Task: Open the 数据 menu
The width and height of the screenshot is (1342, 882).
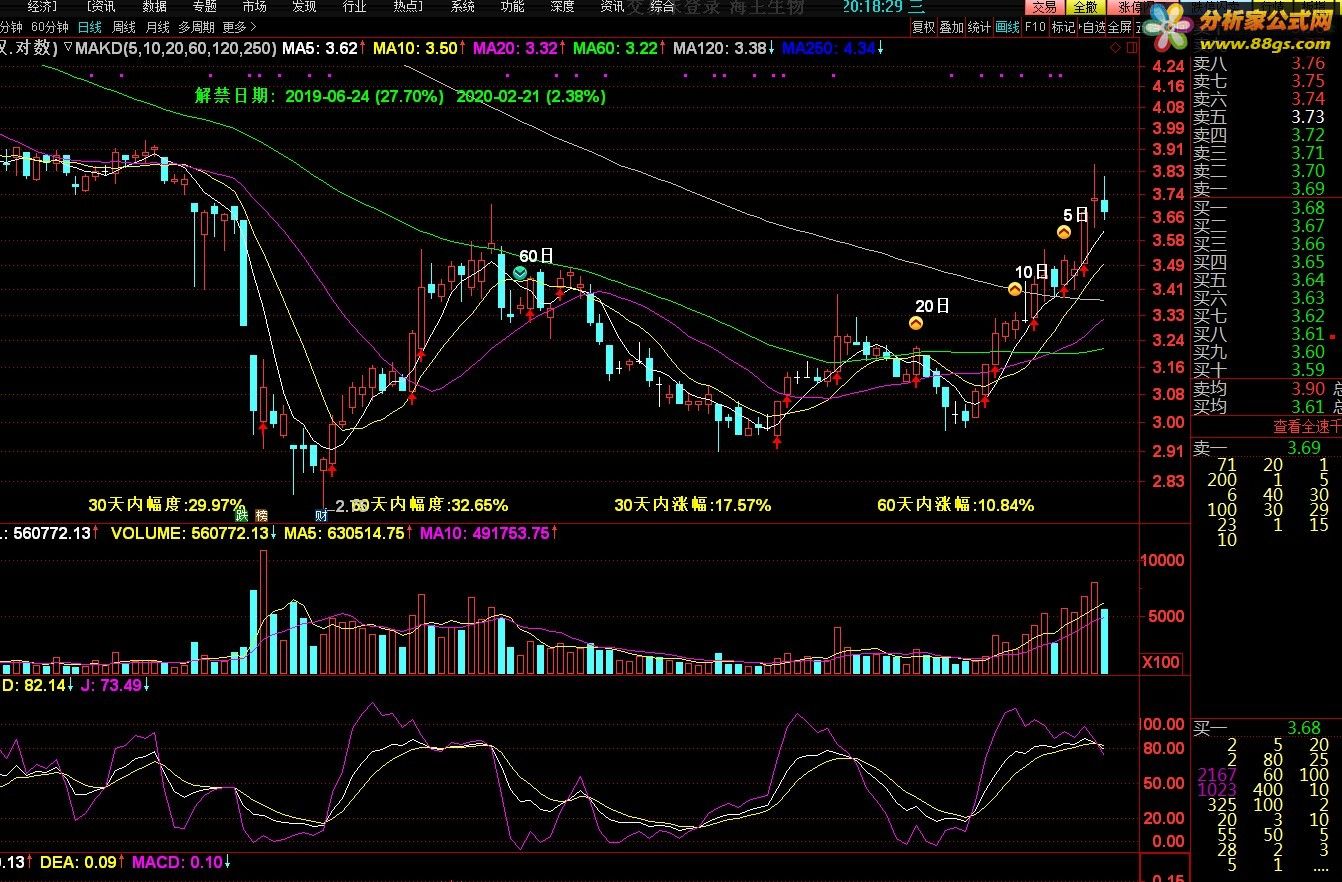Action: coord(154,7)
